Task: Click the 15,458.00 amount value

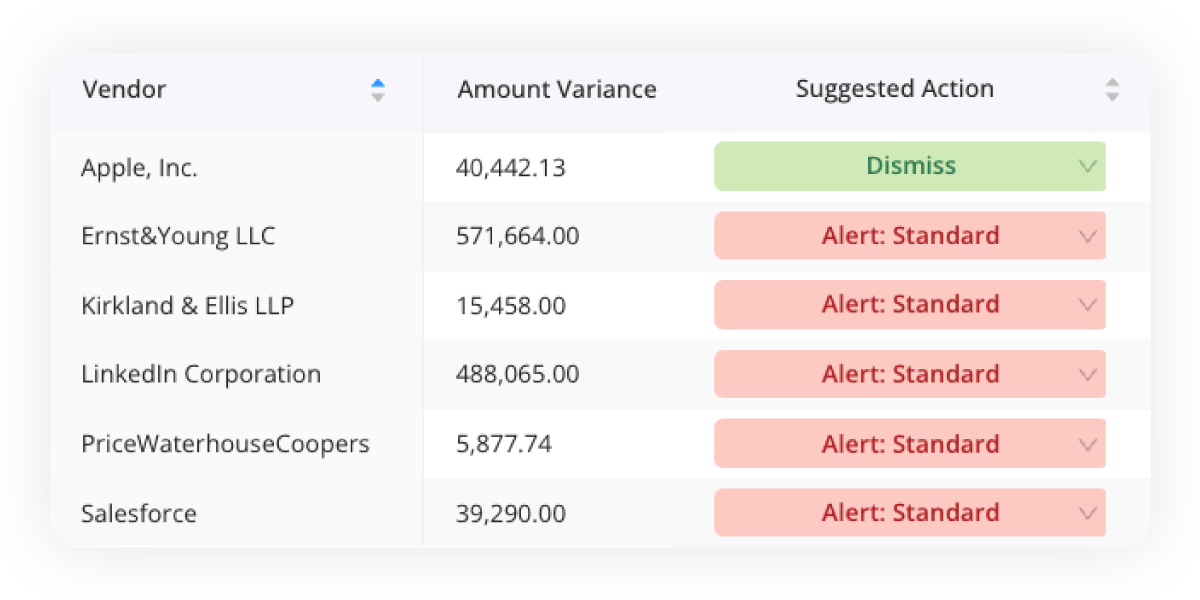Action: coord(511,306)
